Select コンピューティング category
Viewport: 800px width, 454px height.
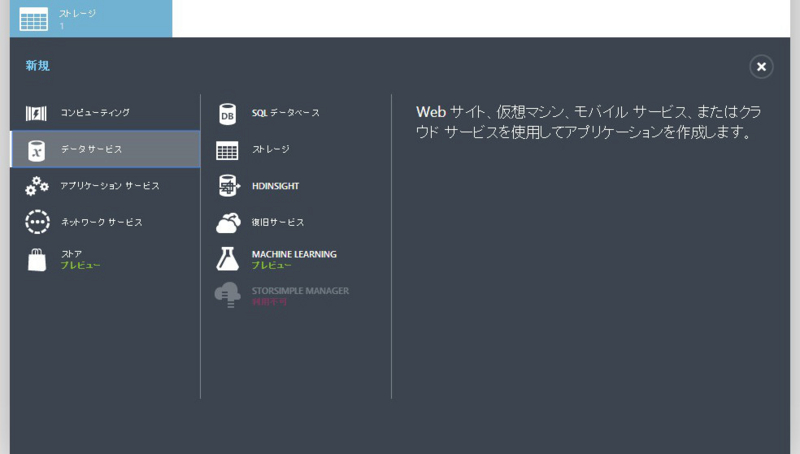tap(105, 113)
